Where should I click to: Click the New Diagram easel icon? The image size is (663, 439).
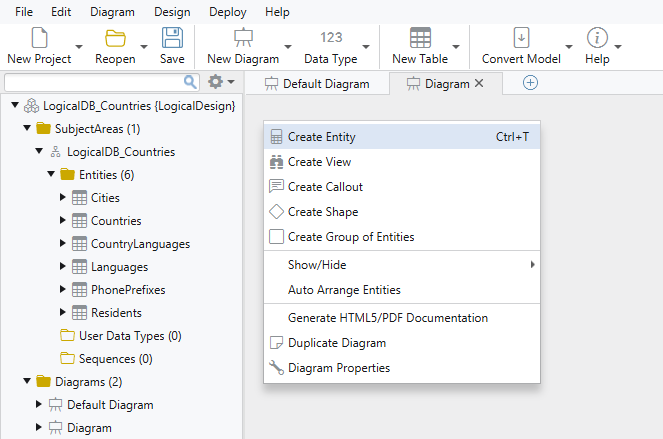click(244, 38)
